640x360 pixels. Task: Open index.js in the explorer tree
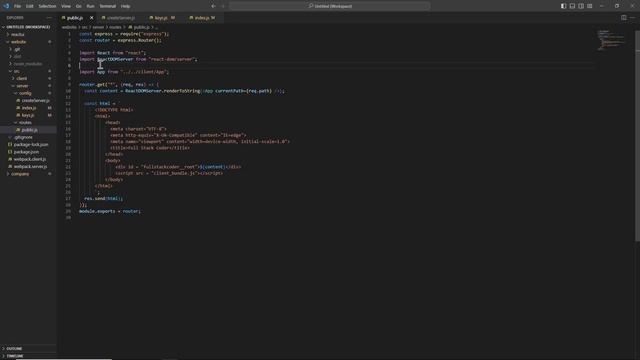pyautogui.click(x=29, y=108)
